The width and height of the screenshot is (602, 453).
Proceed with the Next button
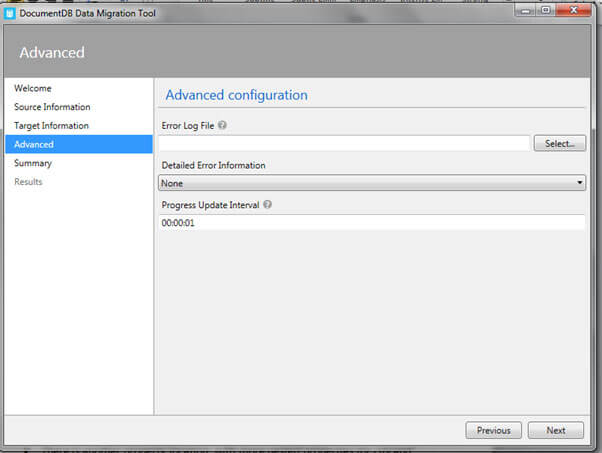pyautogui.click(x=556, y=430)
